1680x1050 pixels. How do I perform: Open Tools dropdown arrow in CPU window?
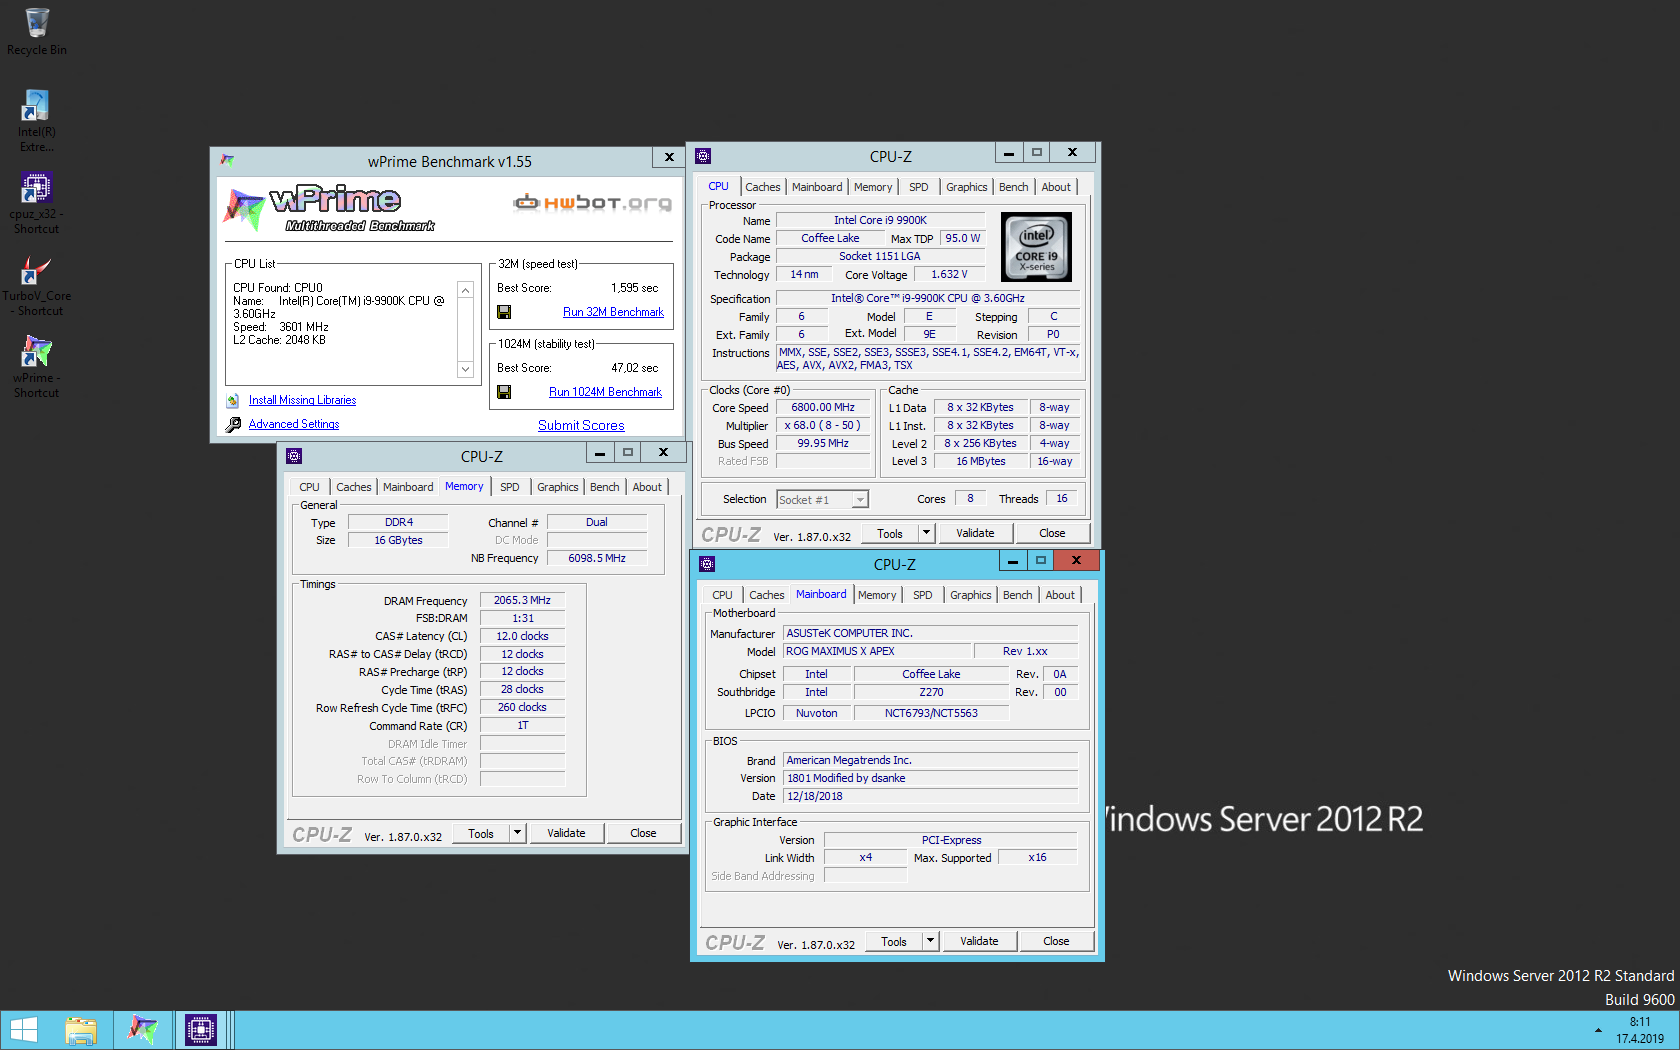[926, 533]
